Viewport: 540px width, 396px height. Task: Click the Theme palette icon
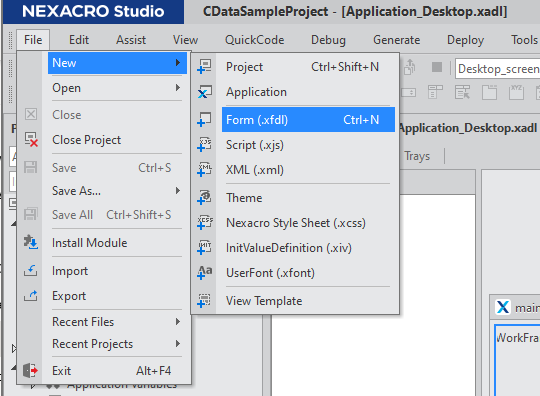coord(205,198)
